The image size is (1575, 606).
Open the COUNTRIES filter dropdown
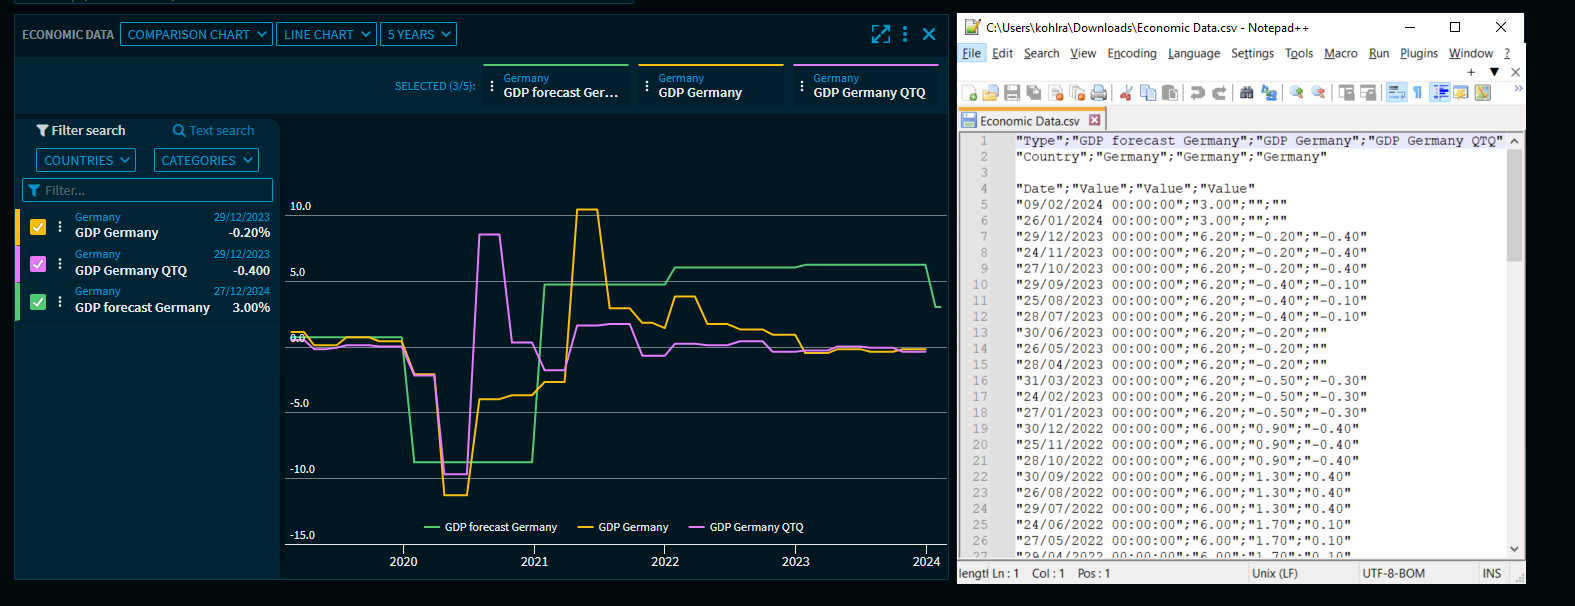pos(86,160)
